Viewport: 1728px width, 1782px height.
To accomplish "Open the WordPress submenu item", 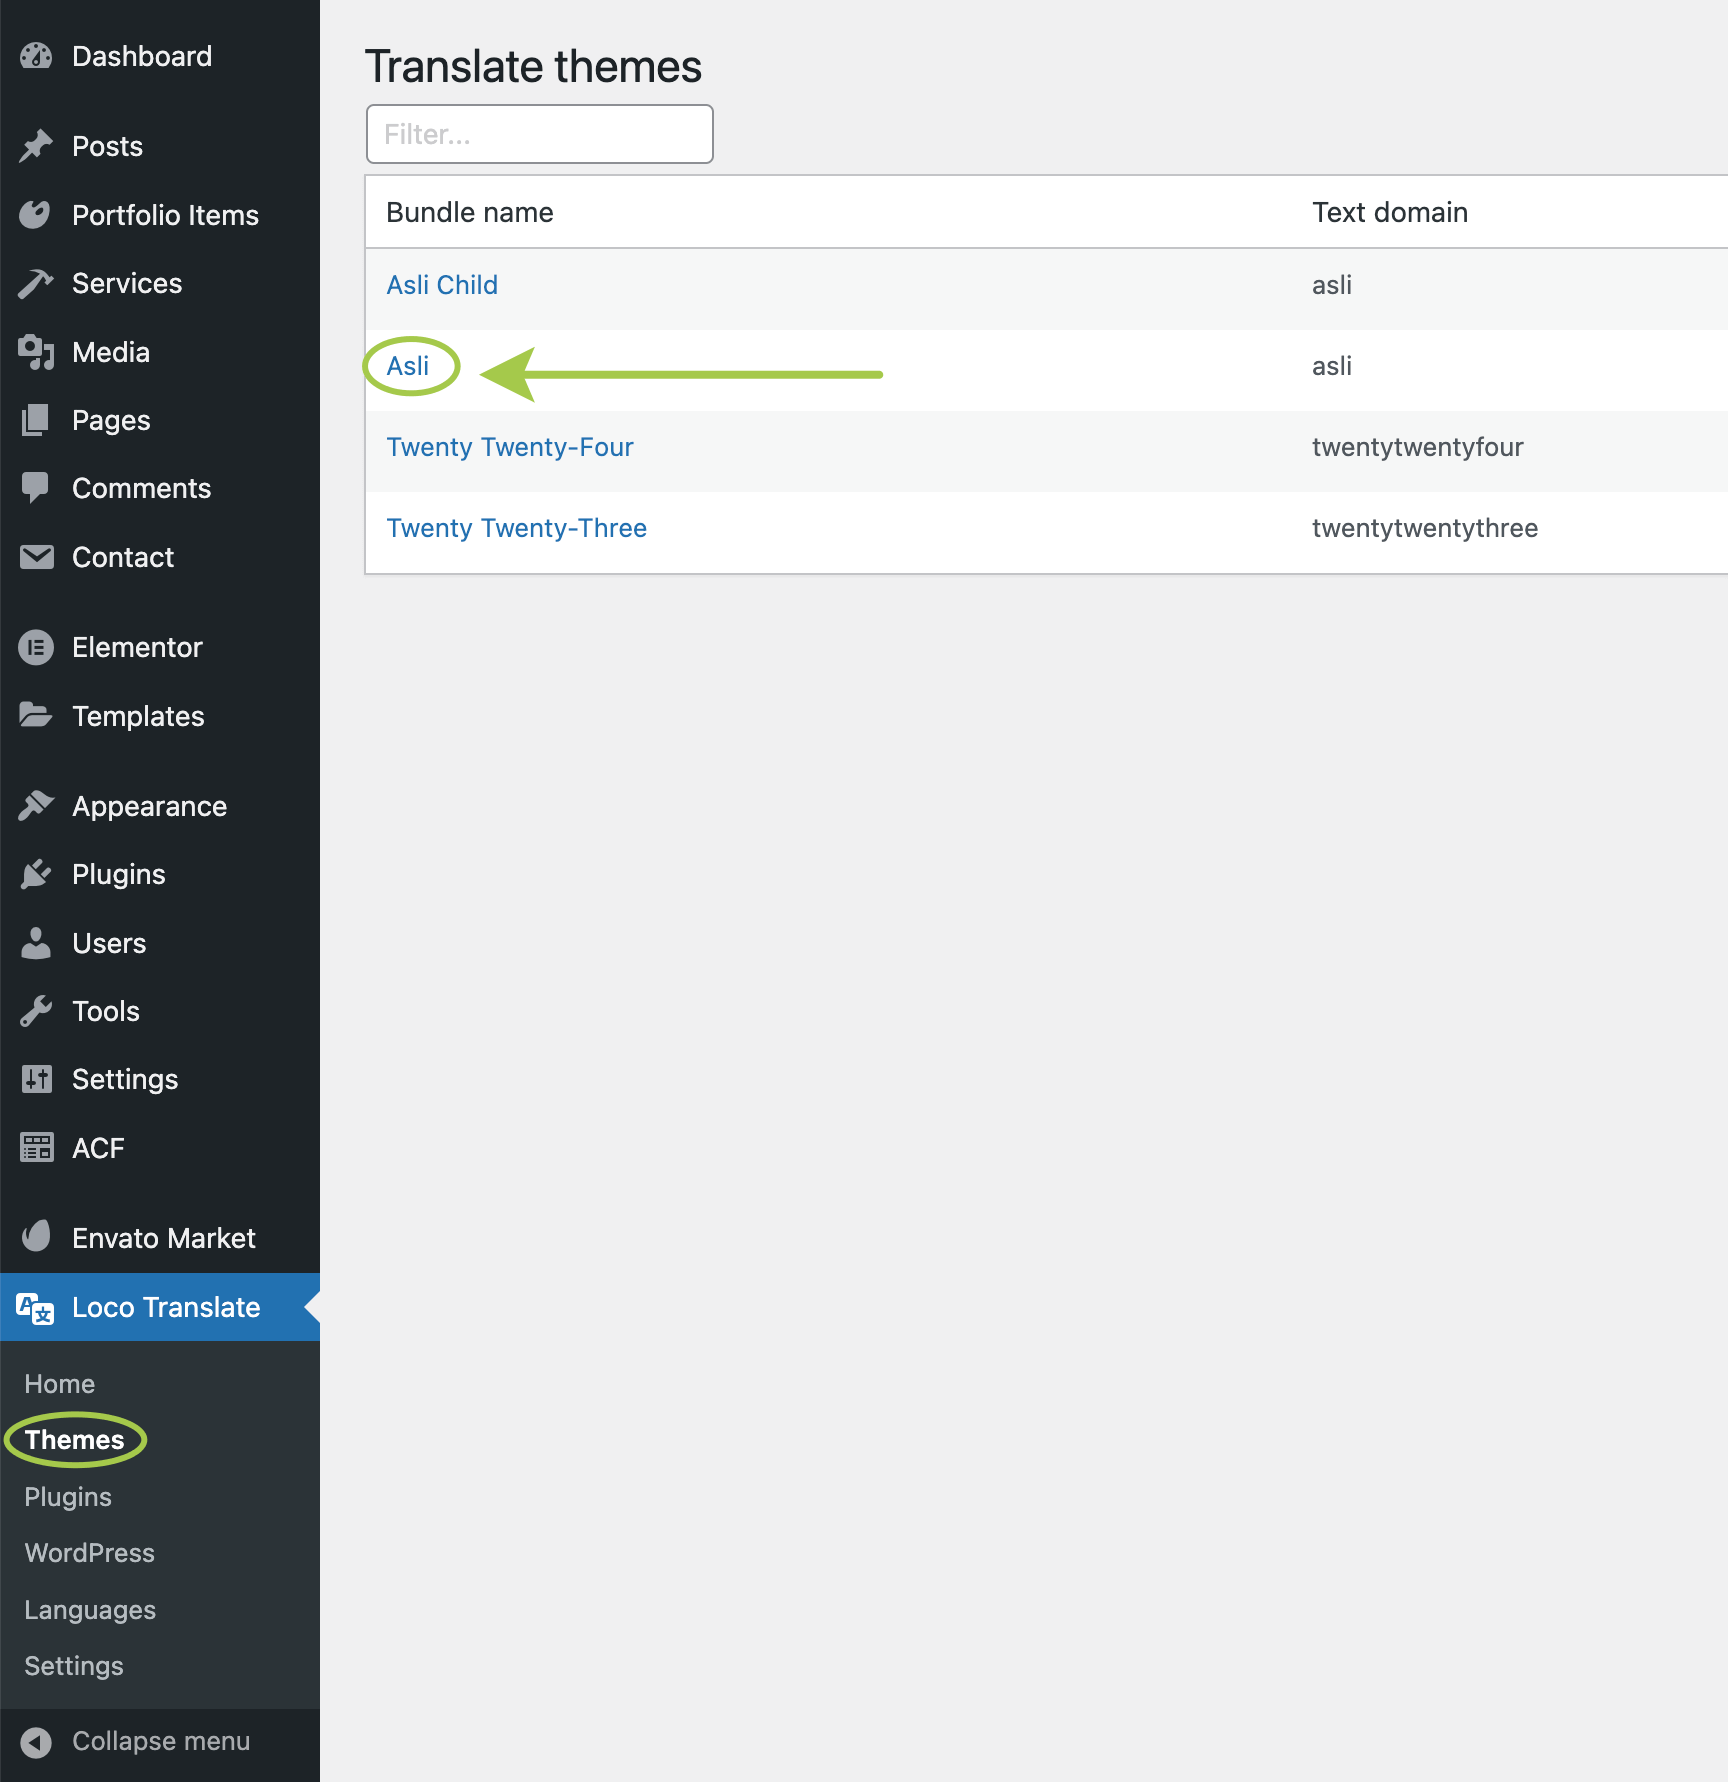I will pos(90,1553).
